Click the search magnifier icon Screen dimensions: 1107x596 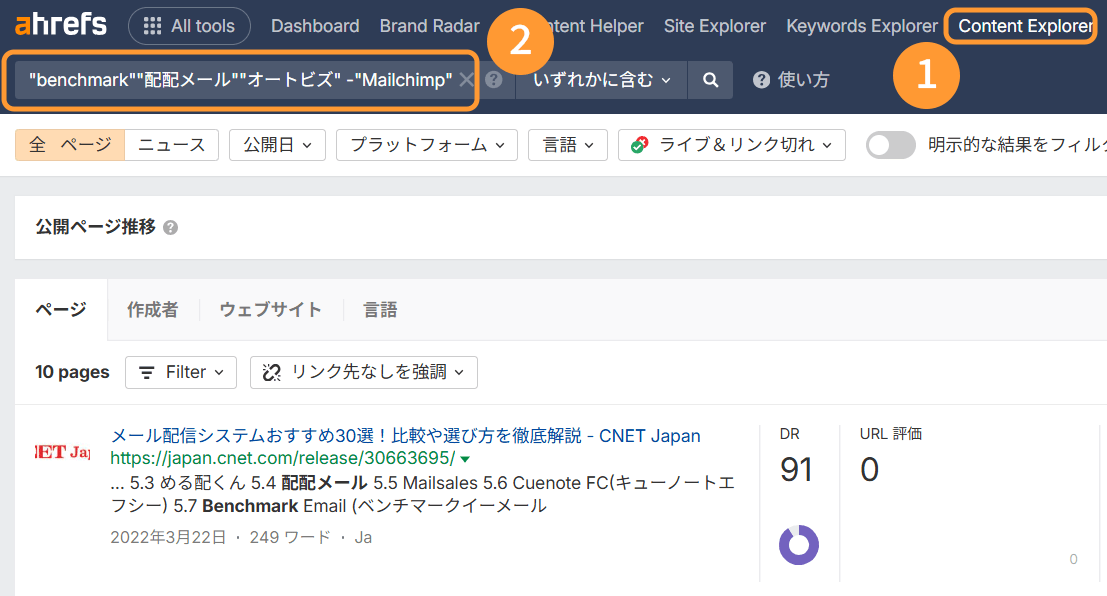pyautogui.click(x=710, y=79)
